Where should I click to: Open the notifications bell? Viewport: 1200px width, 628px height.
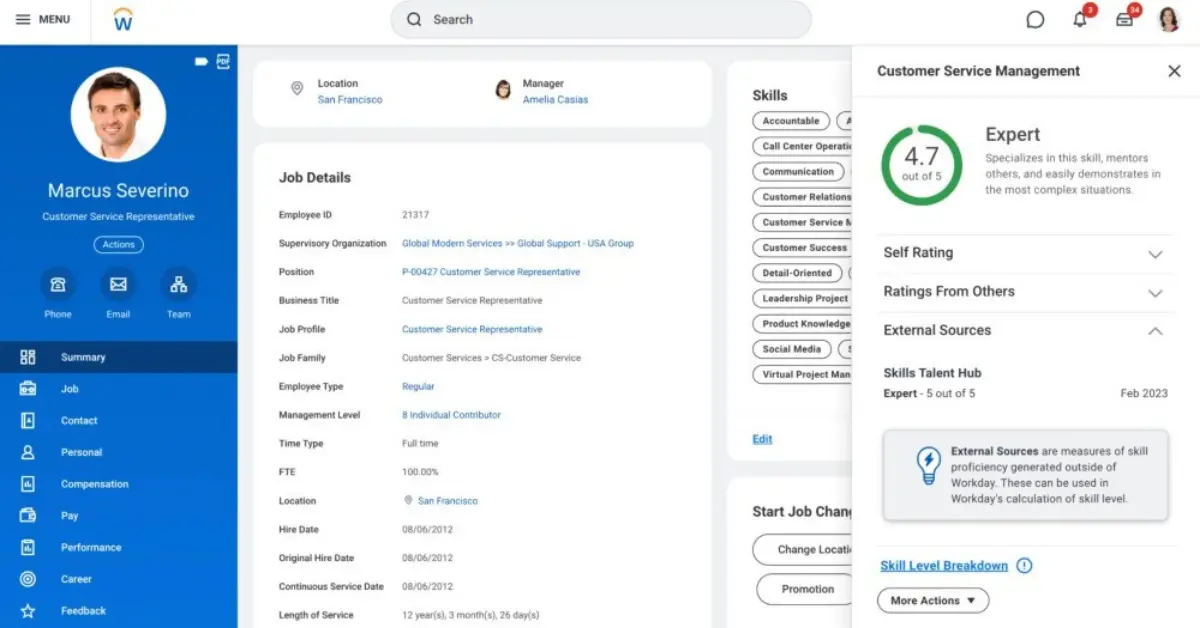pyautogui.click(x=1079, y=19)
